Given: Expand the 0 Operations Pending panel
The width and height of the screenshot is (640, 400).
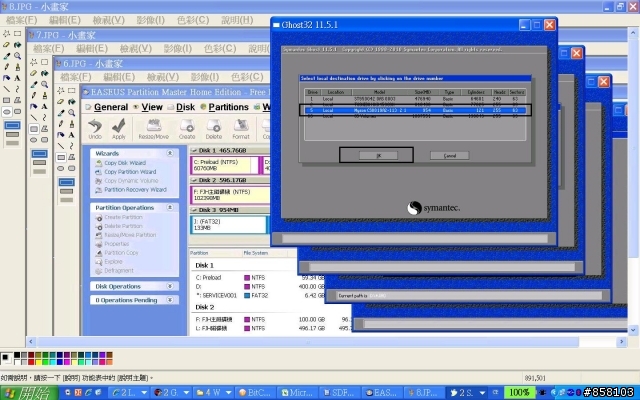Looking at the screenshot, I should click(x=170, y=300).
